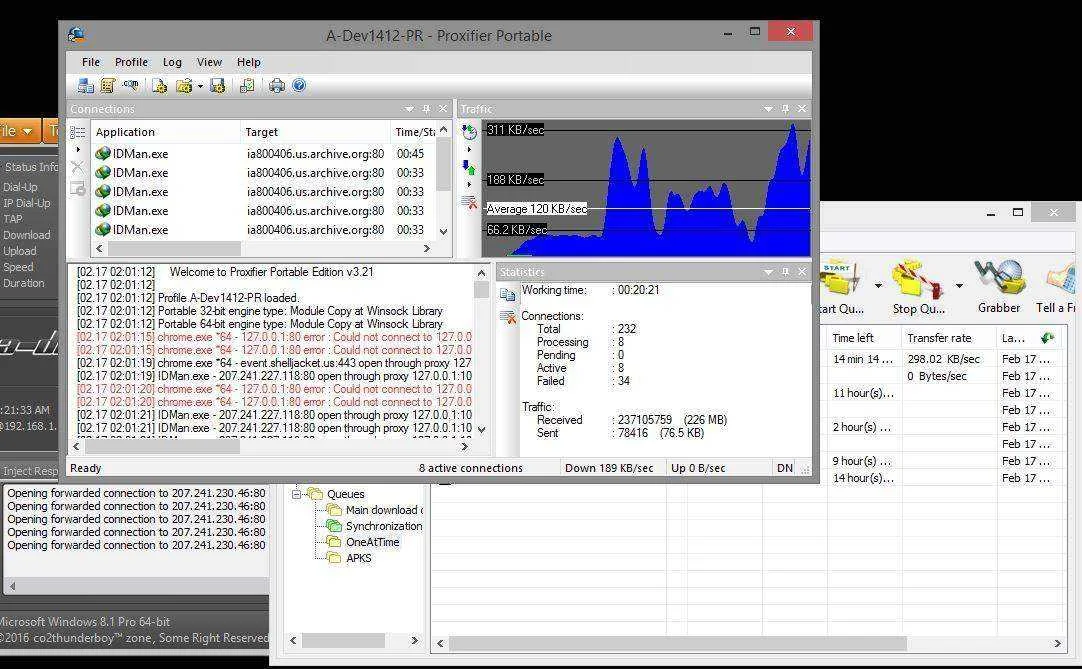This screenshot has height=669, width=1082.
Task: Select OneAtTime queue in IDM tree
Action: click(x=373, y=542)
